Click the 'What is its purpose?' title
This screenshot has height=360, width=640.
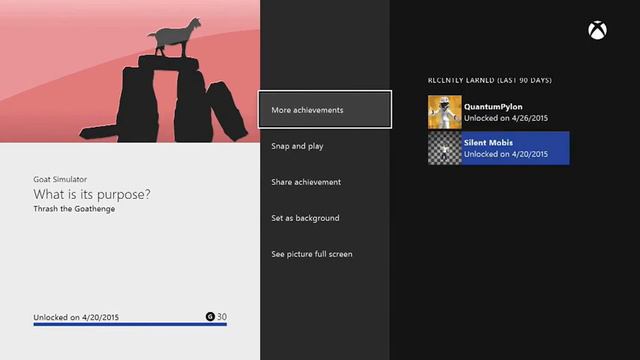coord(92,194)
